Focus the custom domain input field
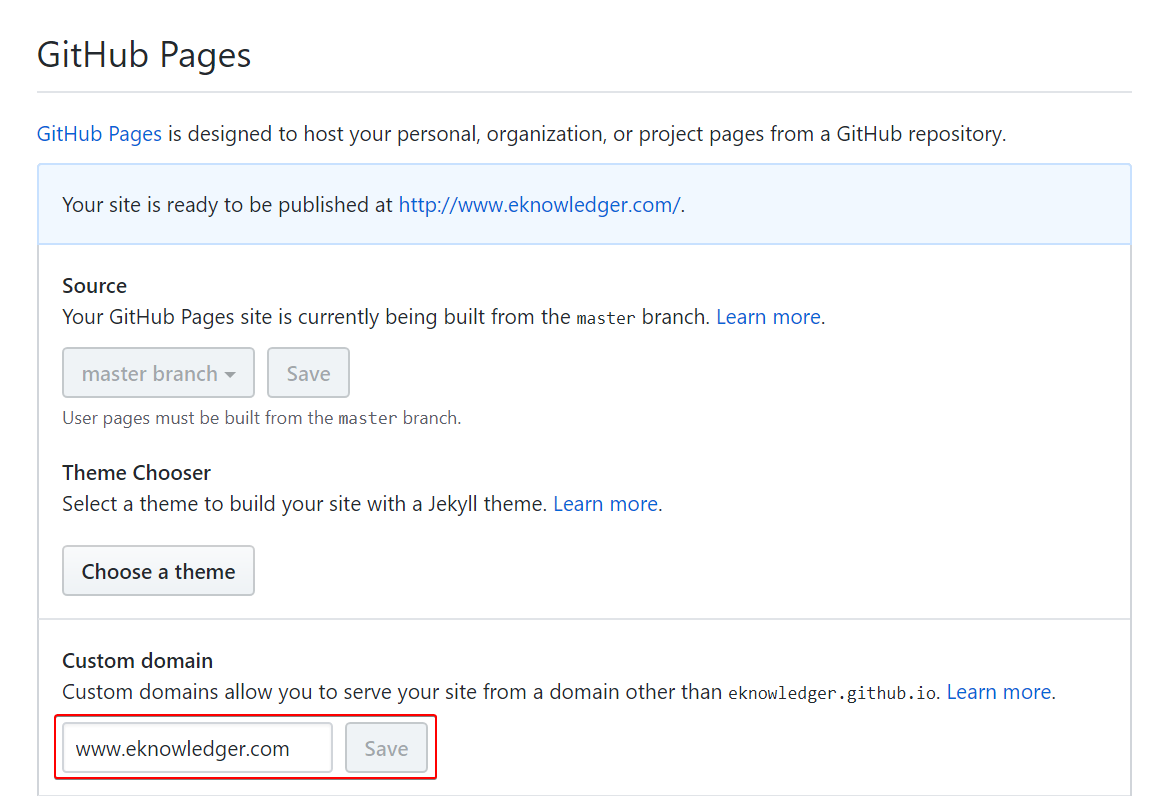 click(x=197, y=748)
